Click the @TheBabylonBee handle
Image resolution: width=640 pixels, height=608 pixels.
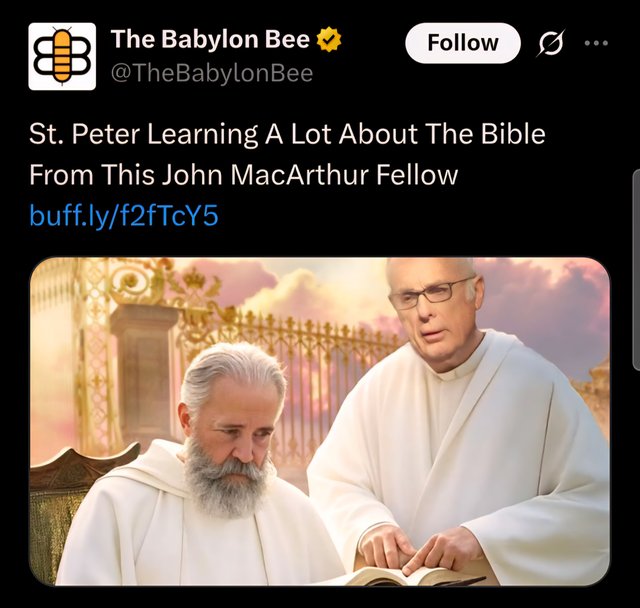212,74
